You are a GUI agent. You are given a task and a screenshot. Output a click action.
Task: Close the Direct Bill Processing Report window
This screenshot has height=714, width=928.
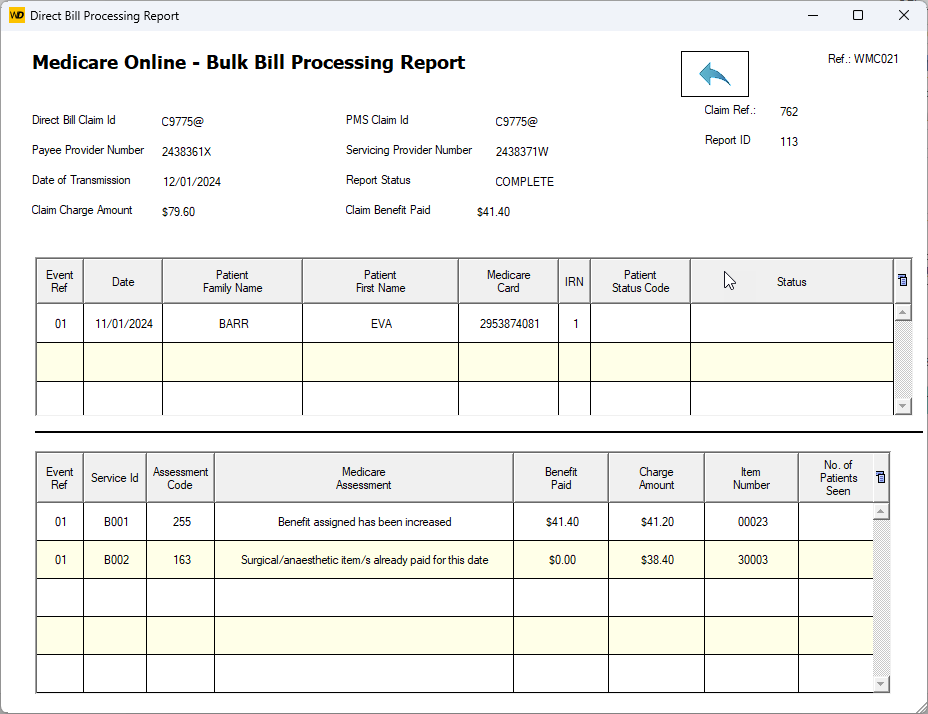[x=904, y=15]
